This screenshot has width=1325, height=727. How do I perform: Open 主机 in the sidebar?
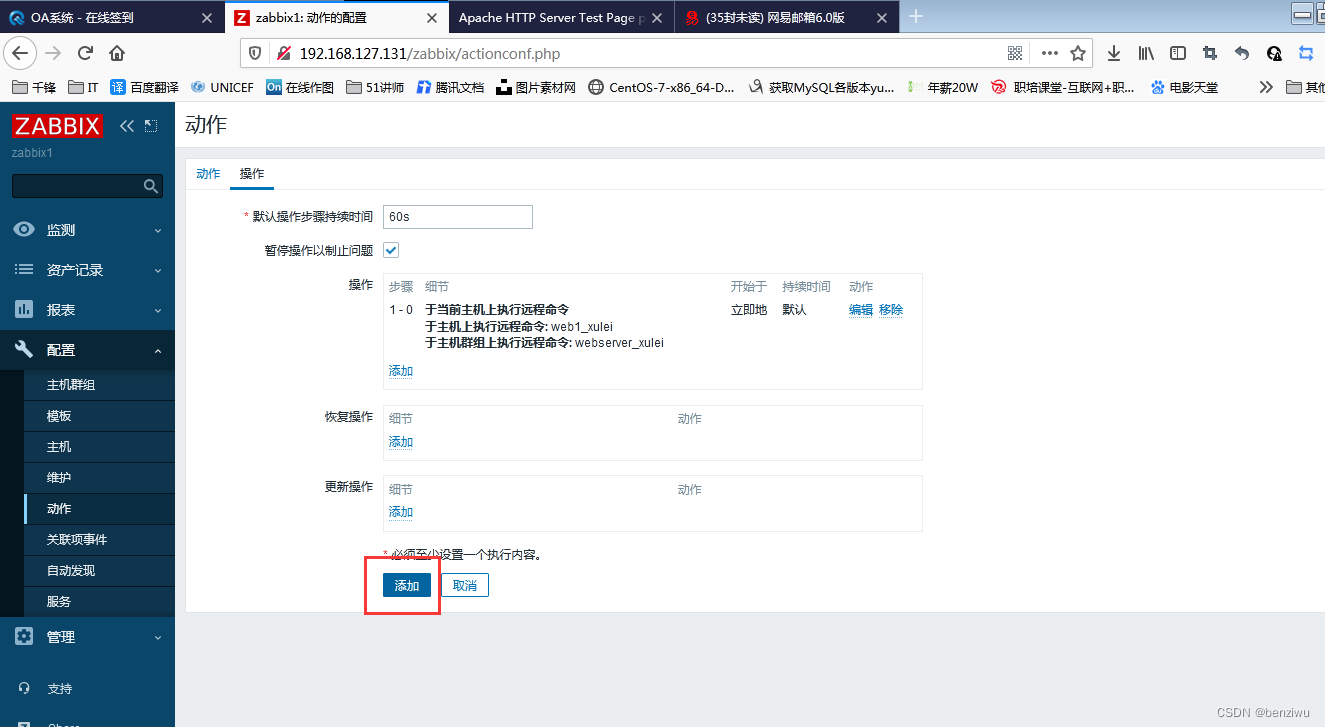99,447
